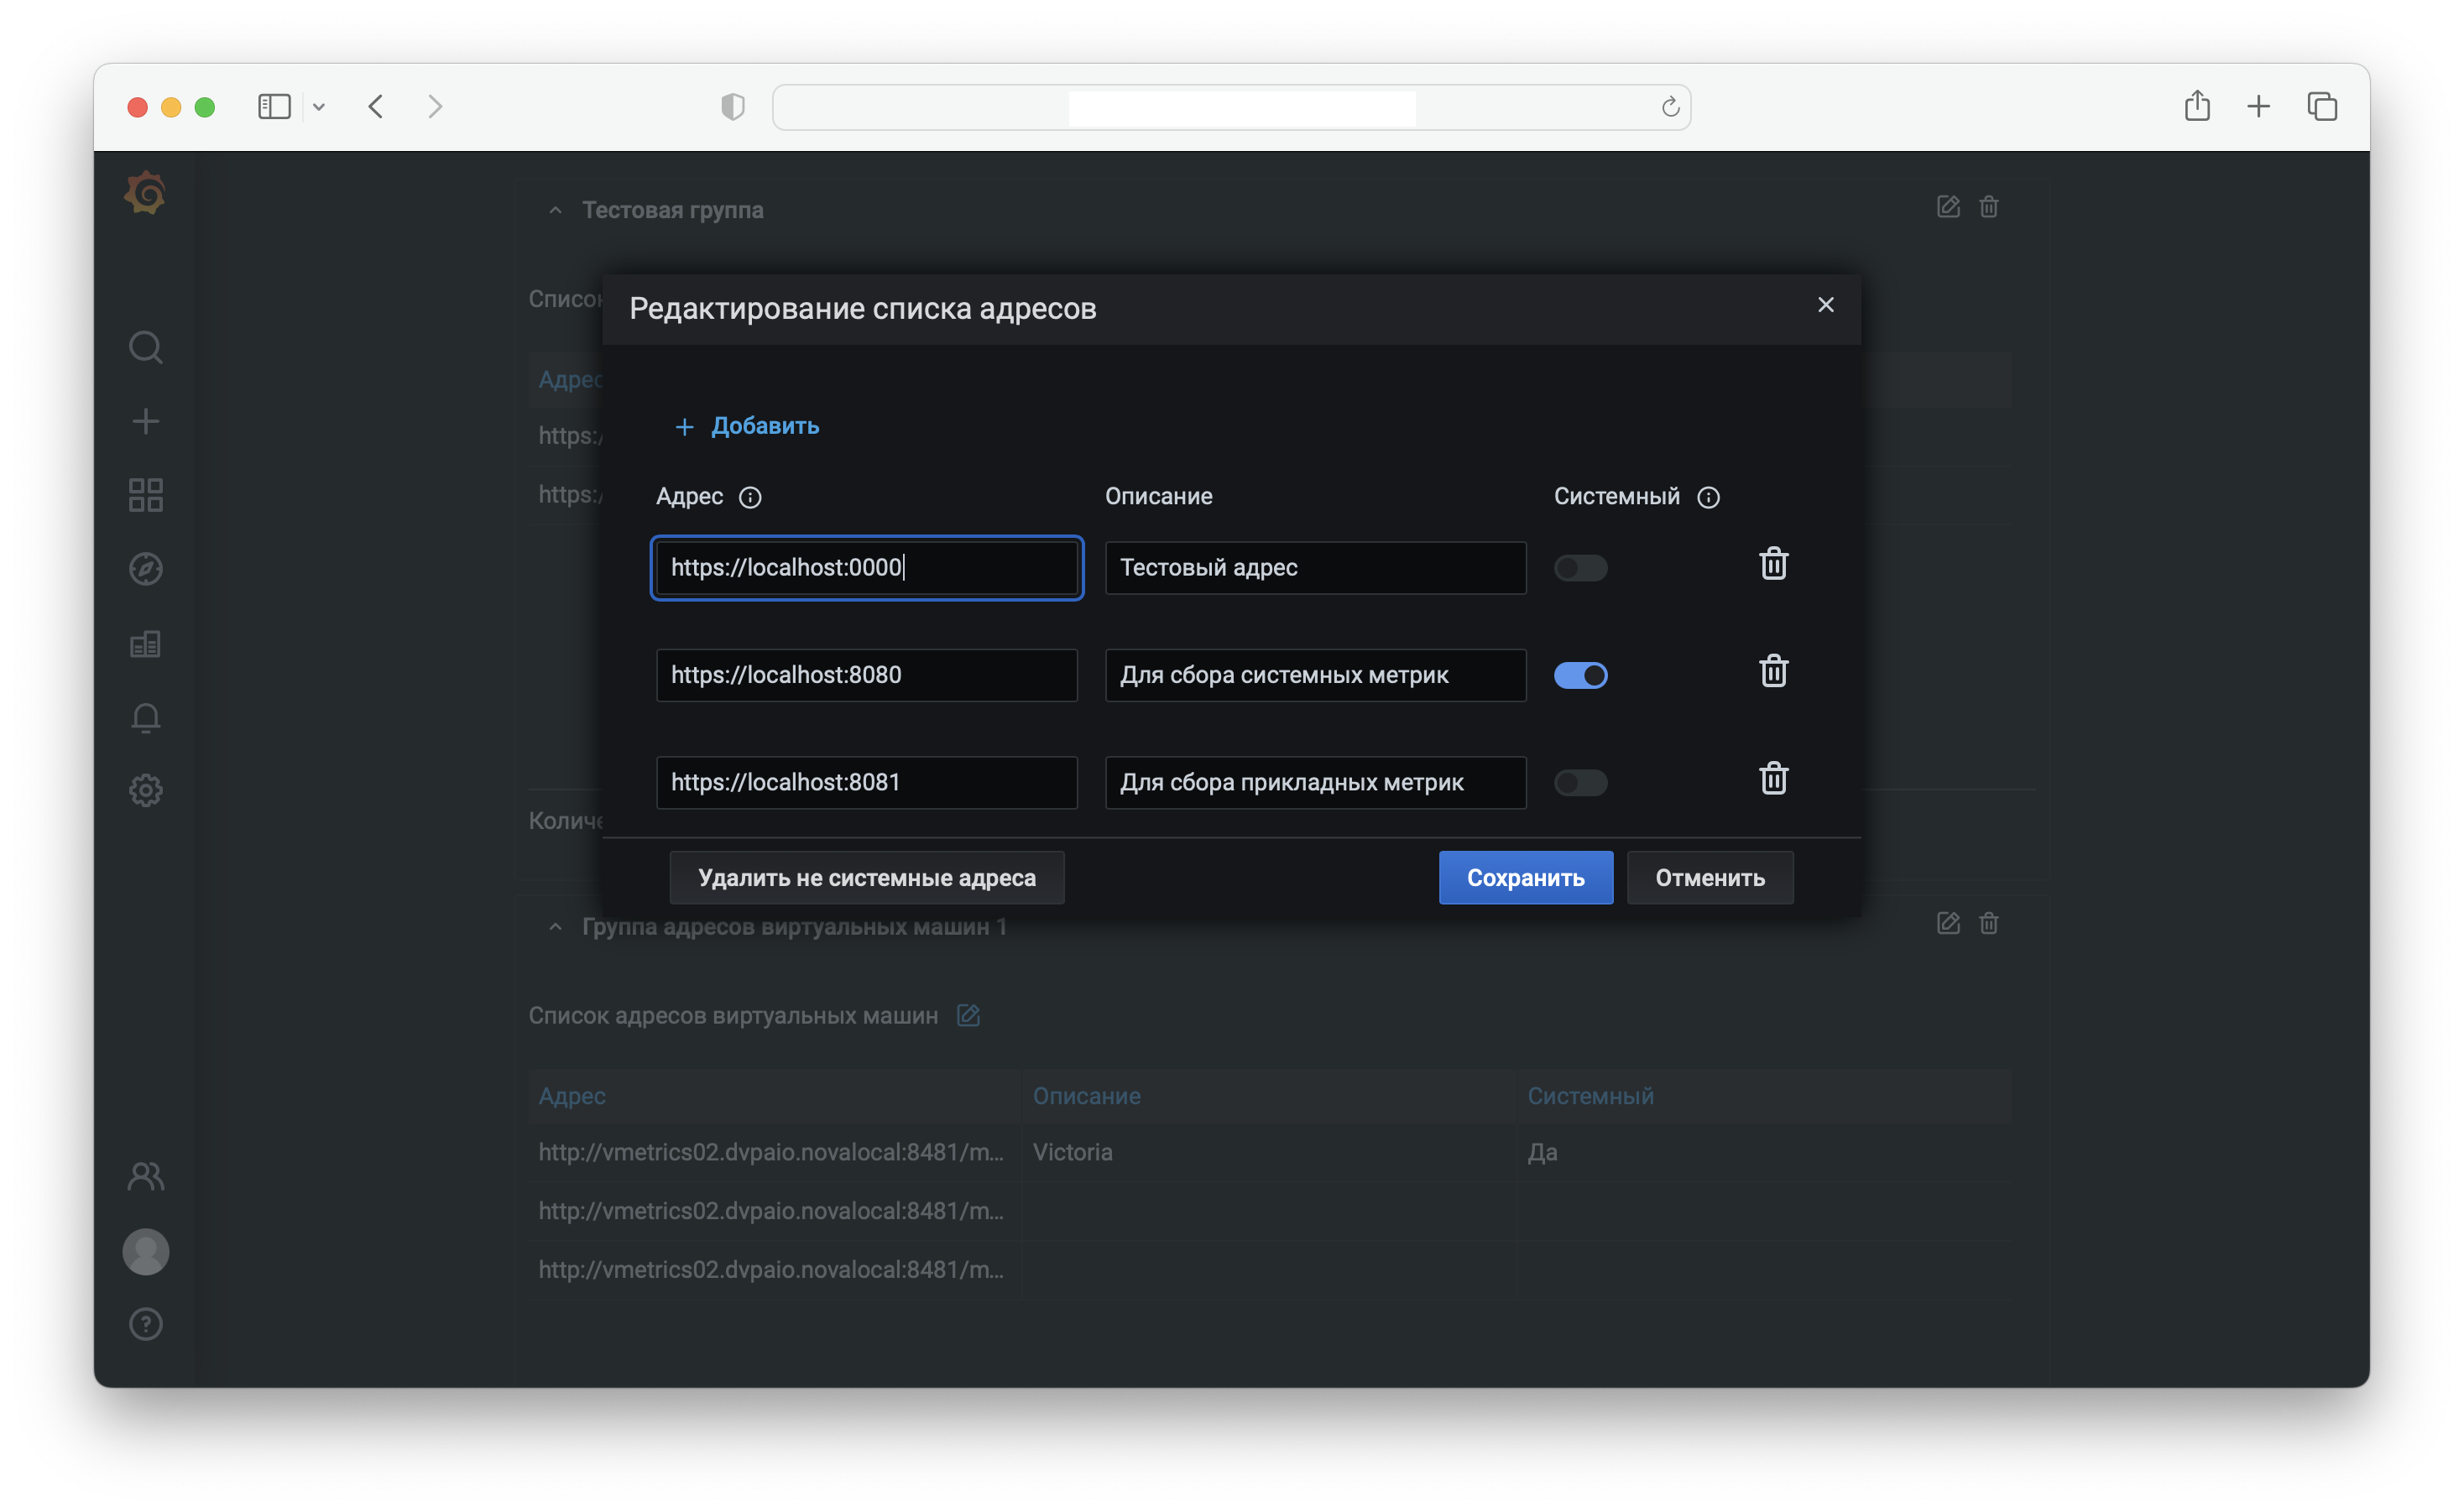Collapse the Тестовая группа section
This screenshot has width=2464, height=1512.
(x=555, y=210)
